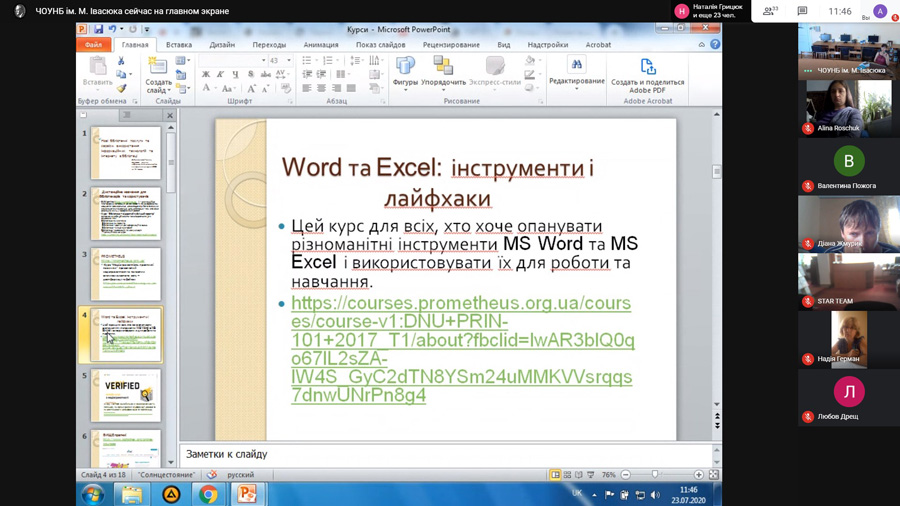This screenshot has width=900, height=506.
Task: Open Section dropdown in Slides group
Action: tap(183, 88)
